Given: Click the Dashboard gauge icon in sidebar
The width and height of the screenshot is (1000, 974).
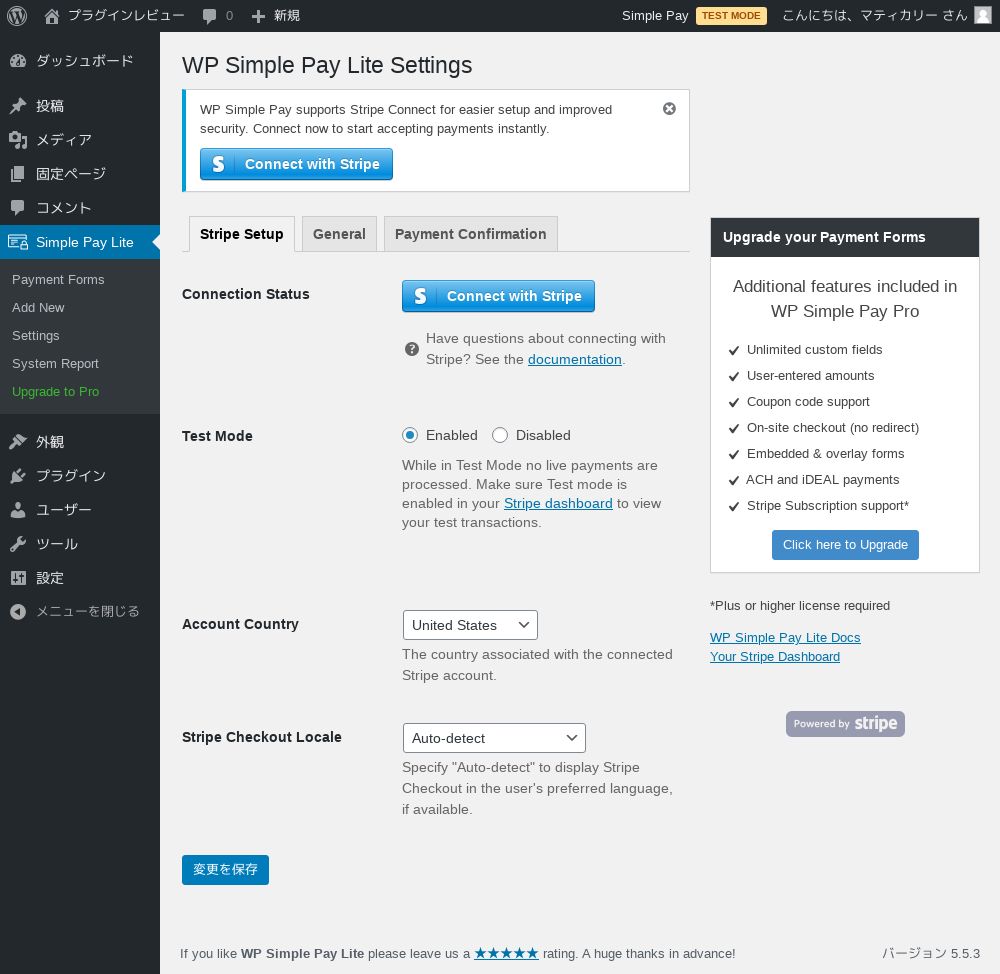Looking at the screenshot, I should click(18, 61).
